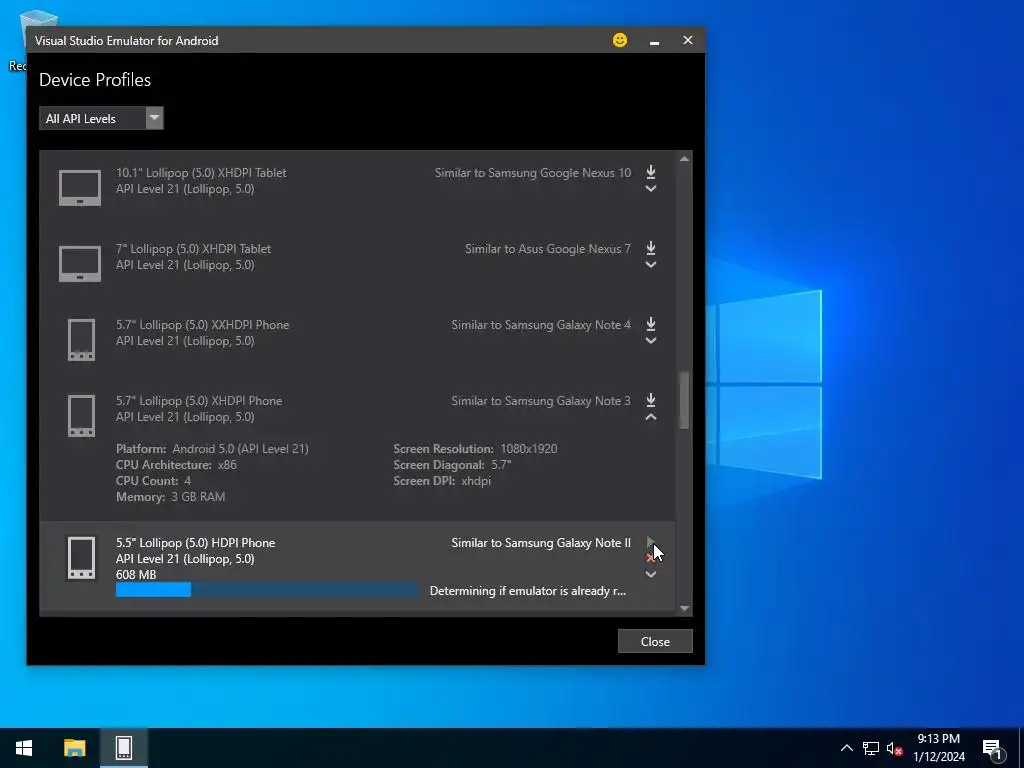Click the launch progress bar
The width and height of the screenshot is (1024, 768).
267,590
